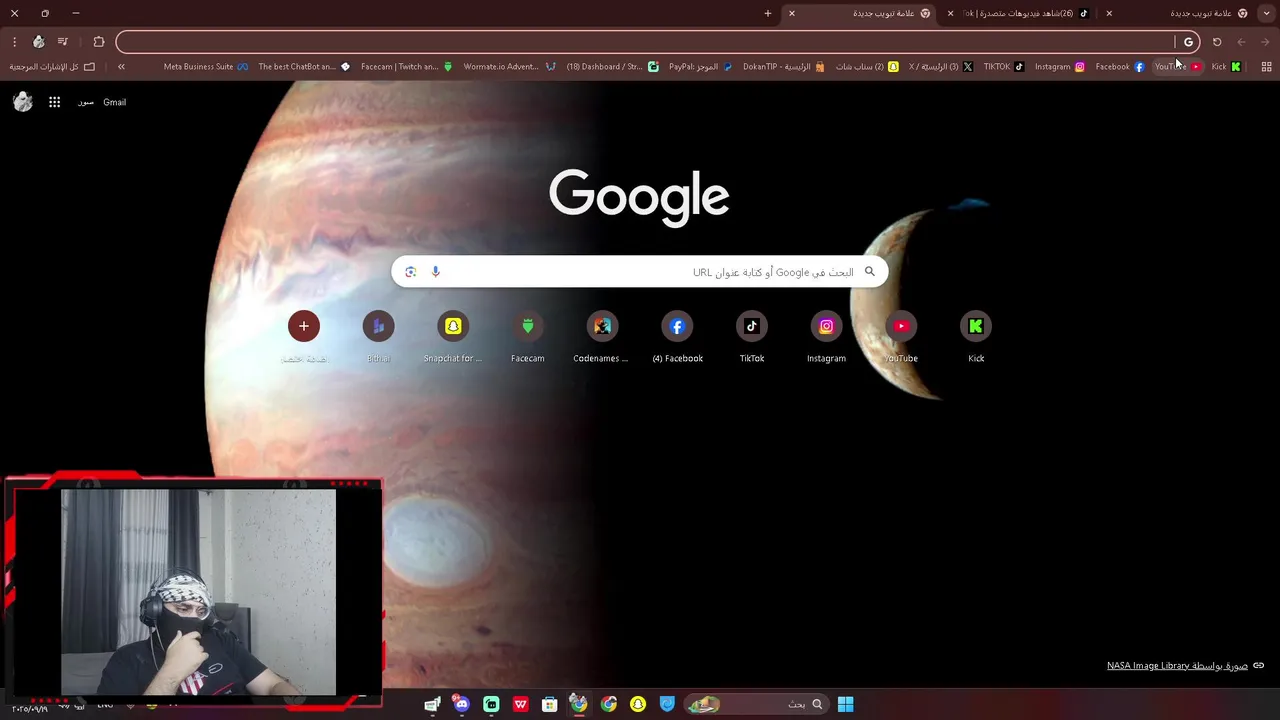
Task: Open a new tab with plus button
Action: [x=768, y=13]
